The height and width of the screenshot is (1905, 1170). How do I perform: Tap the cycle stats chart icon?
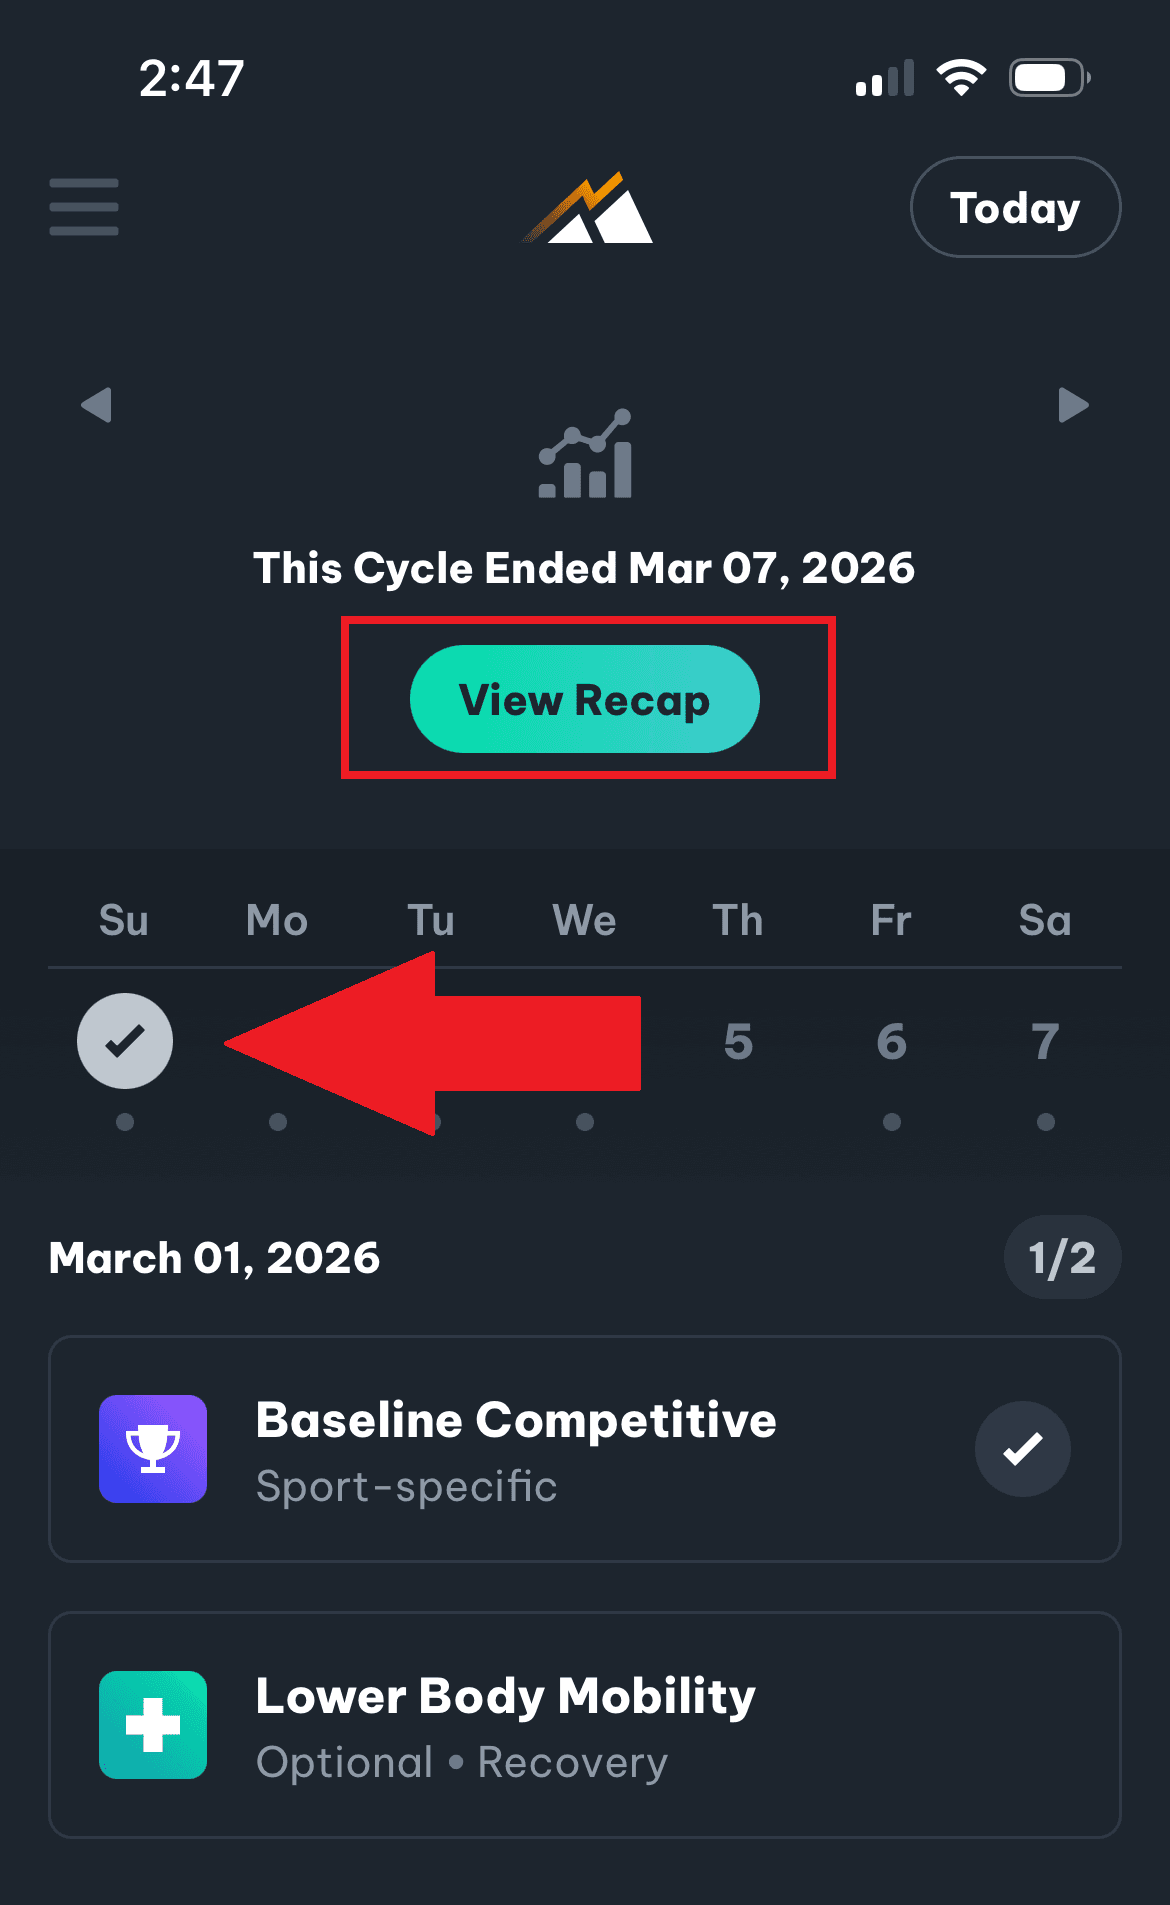pos(586,454)
